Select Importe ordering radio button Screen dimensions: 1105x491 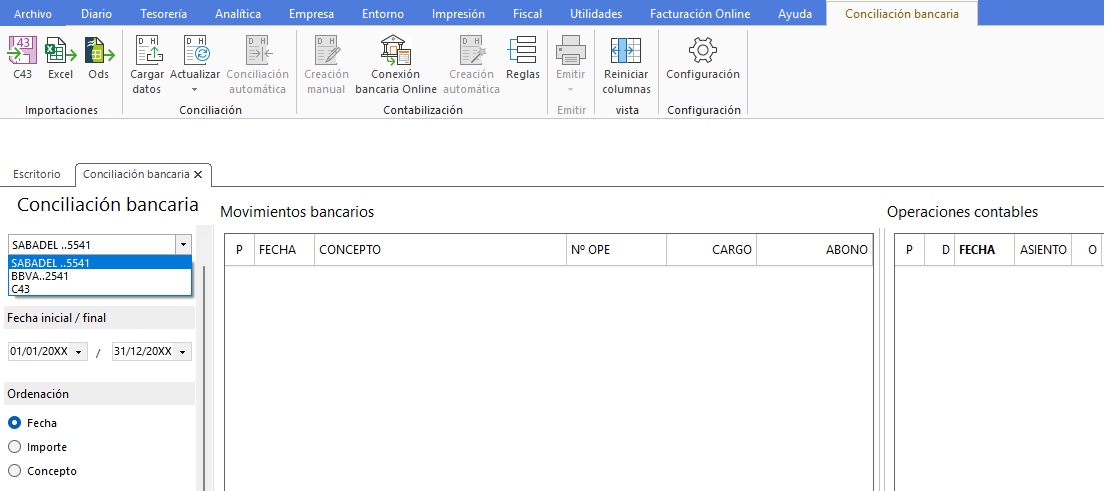[x=14, y=447]
